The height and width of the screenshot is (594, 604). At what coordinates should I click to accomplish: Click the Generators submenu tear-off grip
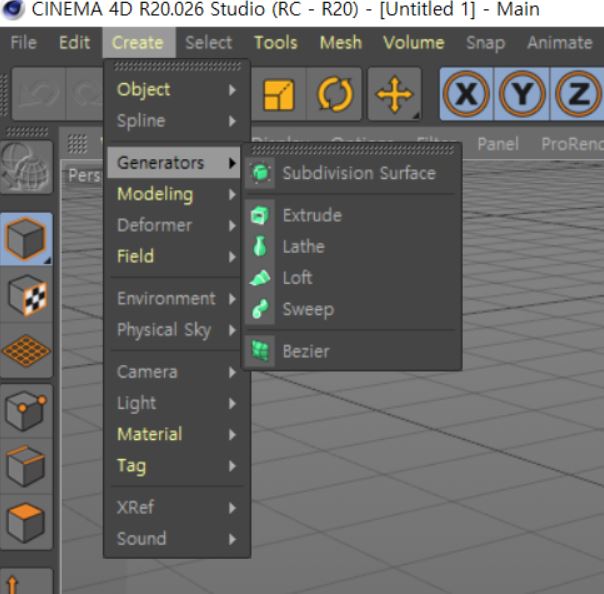point(352,150)
